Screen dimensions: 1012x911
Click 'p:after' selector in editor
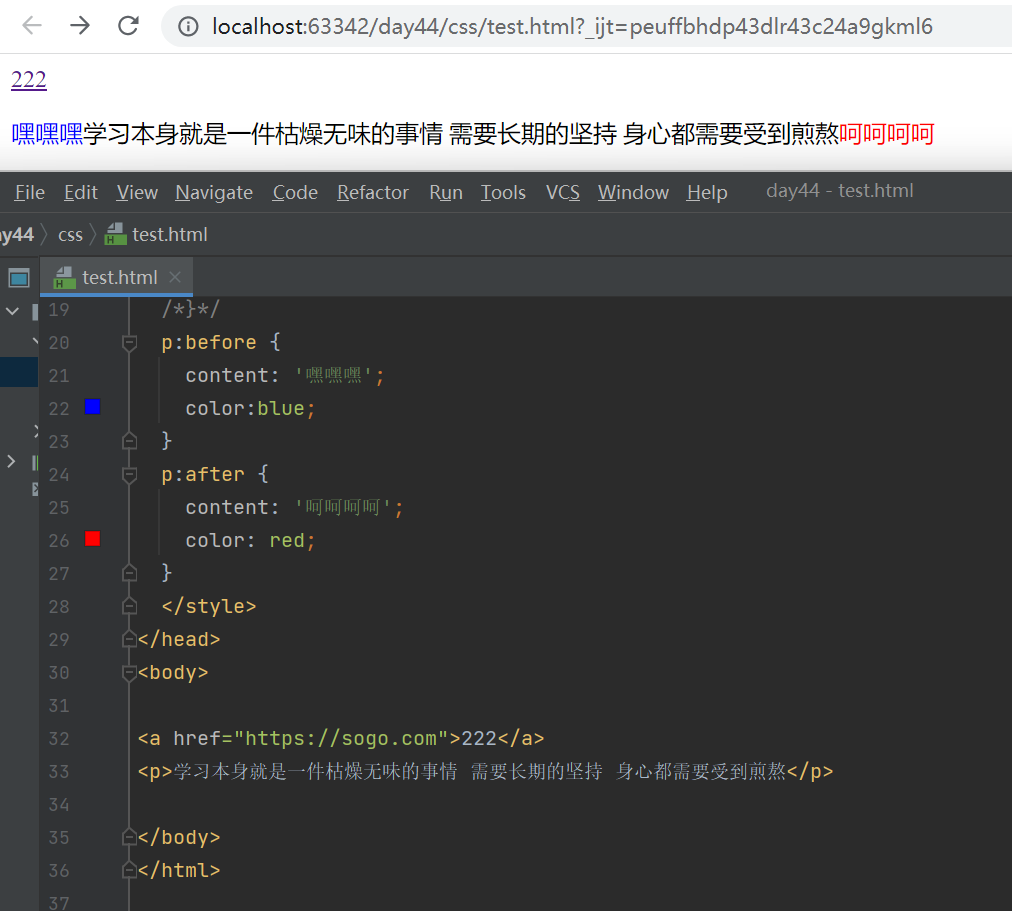click(203, 474)
